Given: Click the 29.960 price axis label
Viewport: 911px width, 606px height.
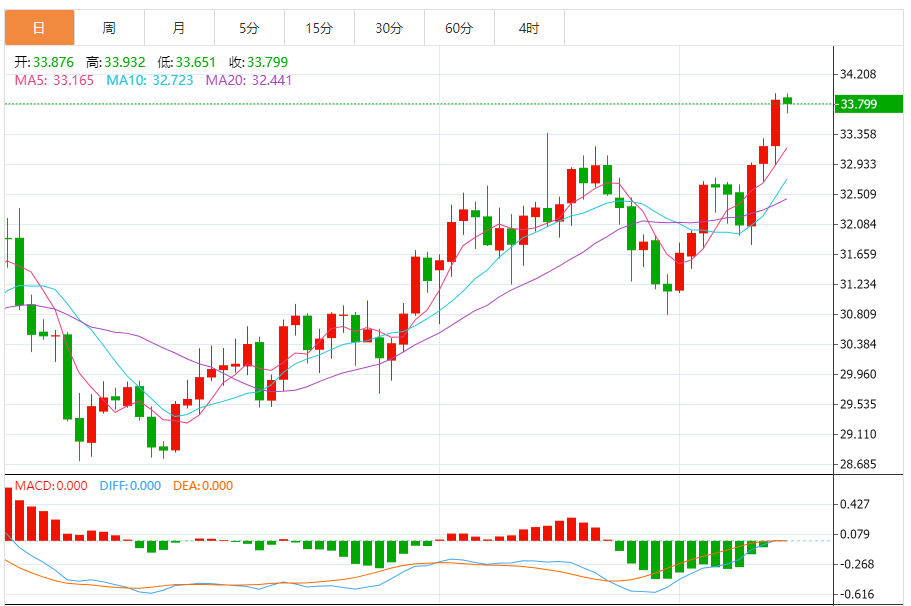Looking at the screenshot, I should (x=858, y=374).
